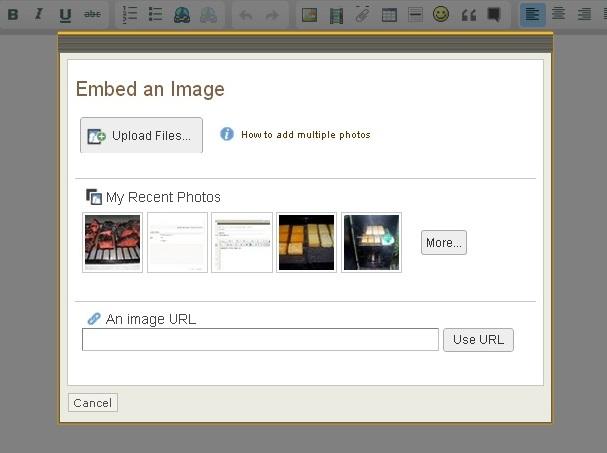Apply underline formatting
This screenshot has height=453, width=607.
tap(65, 14)
